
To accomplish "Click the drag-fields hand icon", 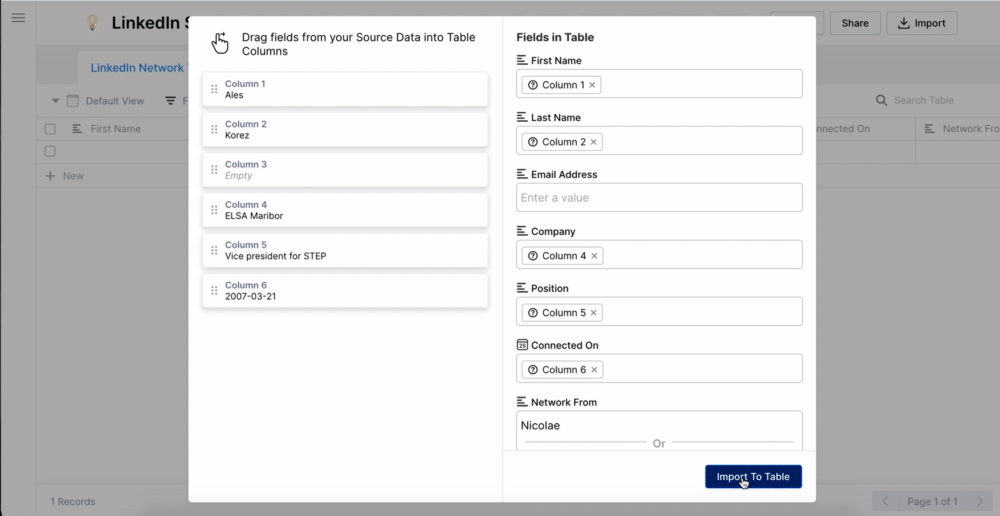I will coord(220,43).
